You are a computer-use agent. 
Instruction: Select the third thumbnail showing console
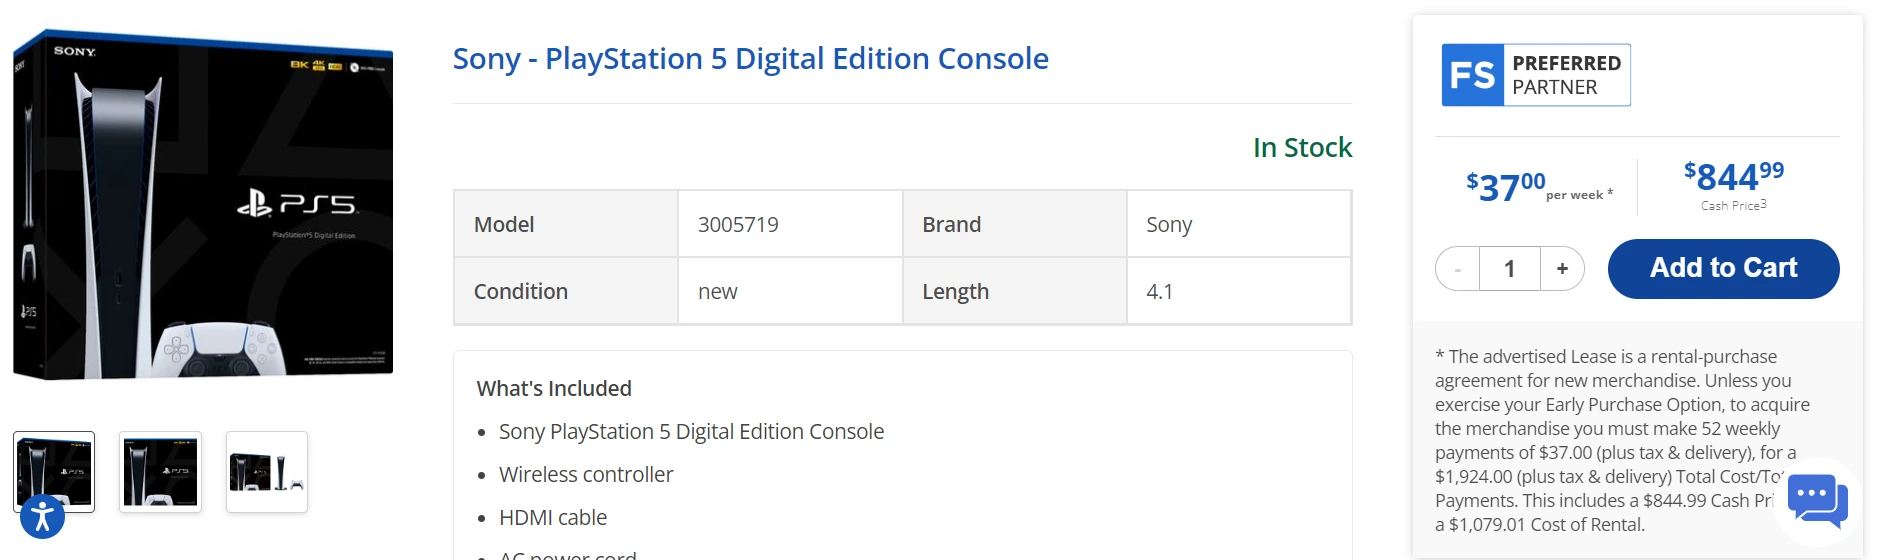point(267,471)
